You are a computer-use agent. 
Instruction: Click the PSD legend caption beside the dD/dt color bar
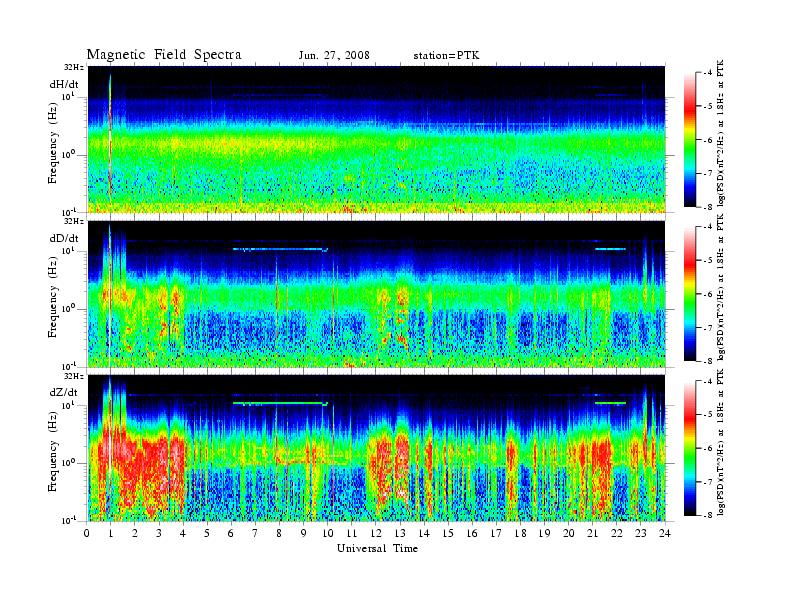coord(721,287)
